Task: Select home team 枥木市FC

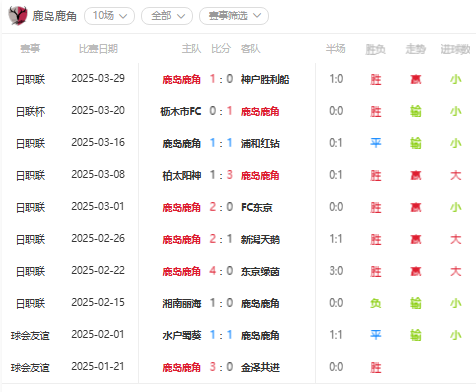Action: 181,111
